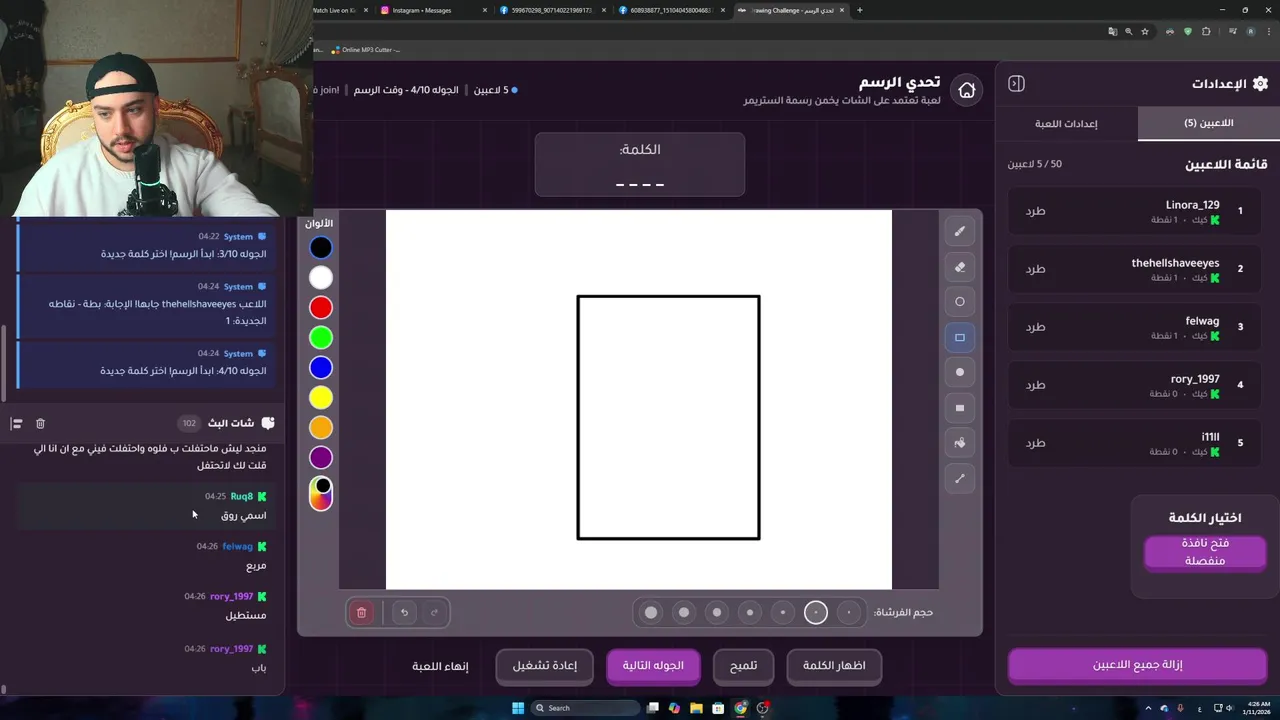Open Chrome from the taskbar
This screenshot has height=720, width=1280.
[741, 708]
